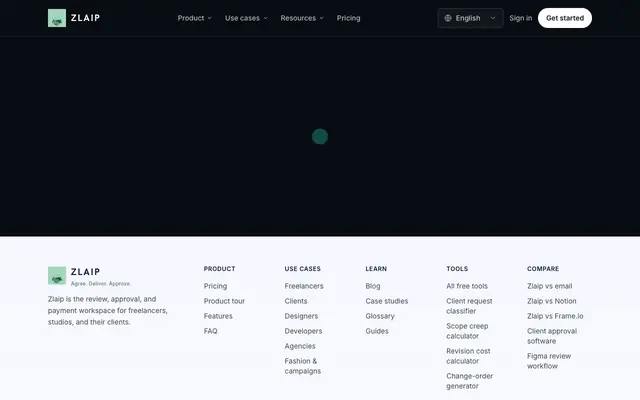Click the globe icon in language selector
The image size is (640, 400).
pyautogui.click(x=448, y=18)
